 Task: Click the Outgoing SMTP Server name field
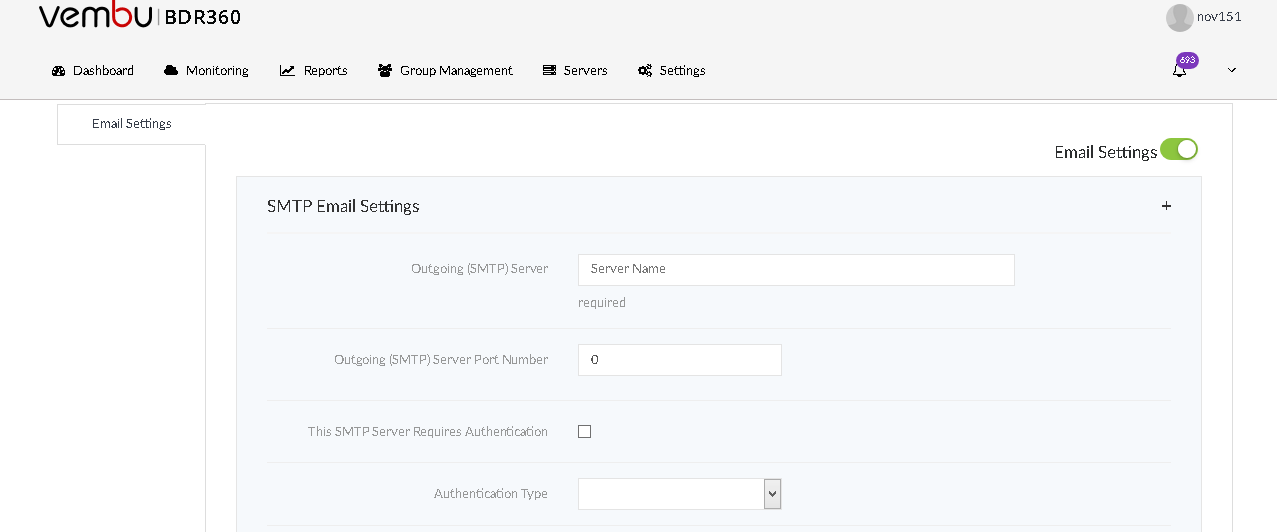point(796,270)
